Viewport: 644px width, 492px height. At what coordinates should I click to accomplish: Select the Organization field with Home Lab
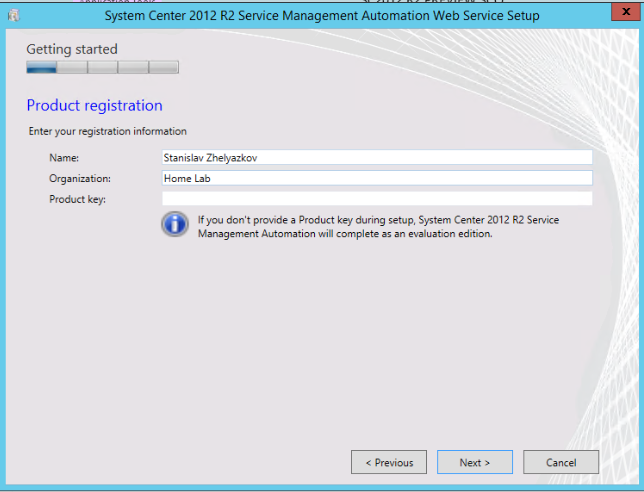point(376,178)
